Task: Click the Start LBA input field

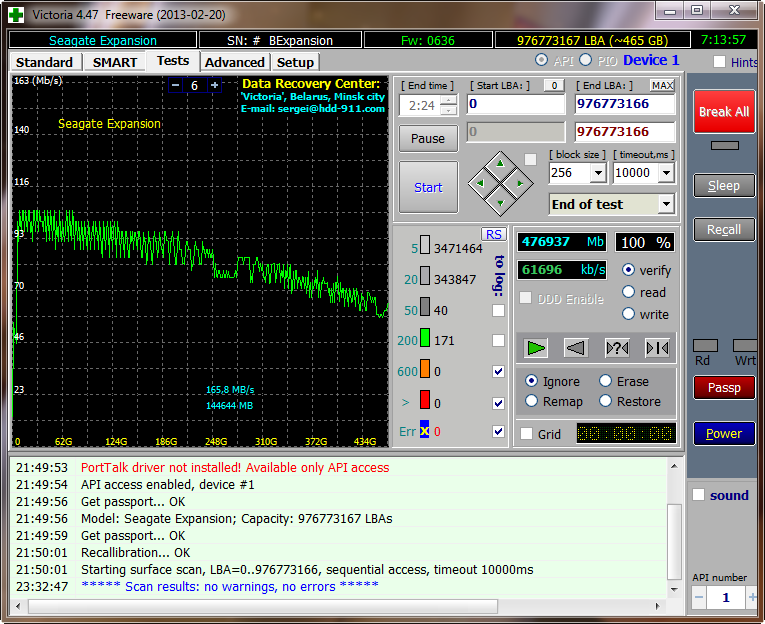Action: (x=516, y=104)
